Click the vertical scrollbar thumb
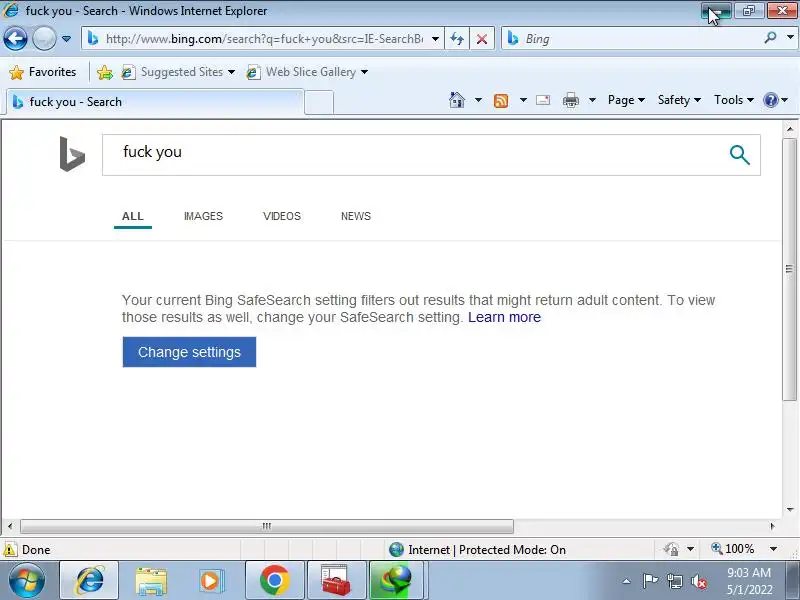This screenshot has height=600, width=800. click(x=789, y=269)
